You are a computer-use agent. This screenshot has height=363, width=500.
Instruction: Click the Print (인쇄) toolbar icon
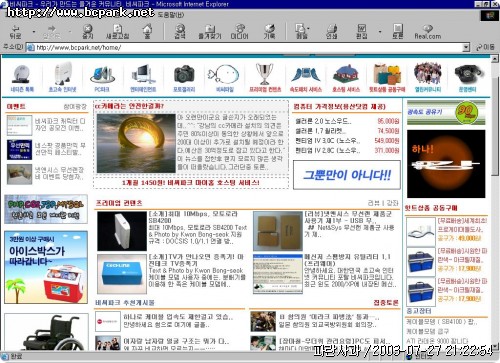coord(331,31)
